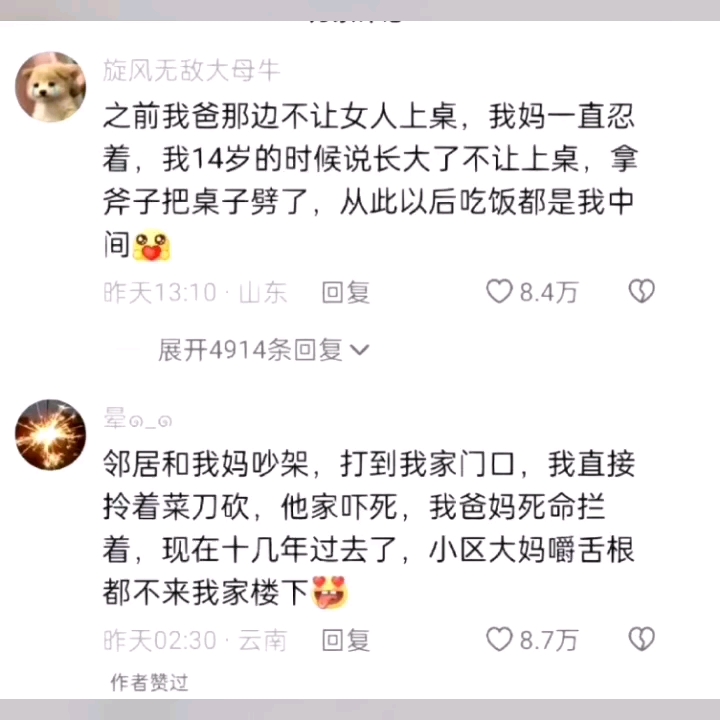Open username 旋风无敌大母牛

[191, 70]
